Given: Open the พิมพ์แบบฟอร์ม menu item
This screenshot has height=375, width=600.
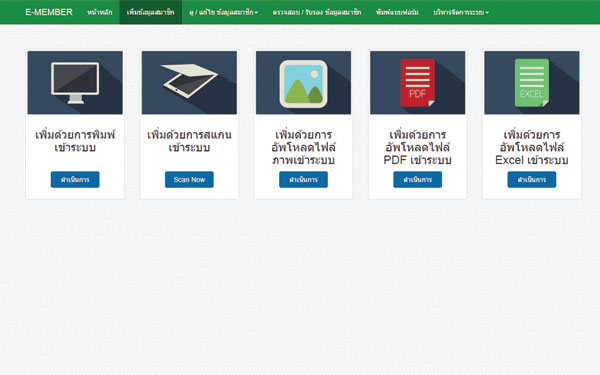Looking at the screenshot, I should pyautogui.click(x=397, y=12).
